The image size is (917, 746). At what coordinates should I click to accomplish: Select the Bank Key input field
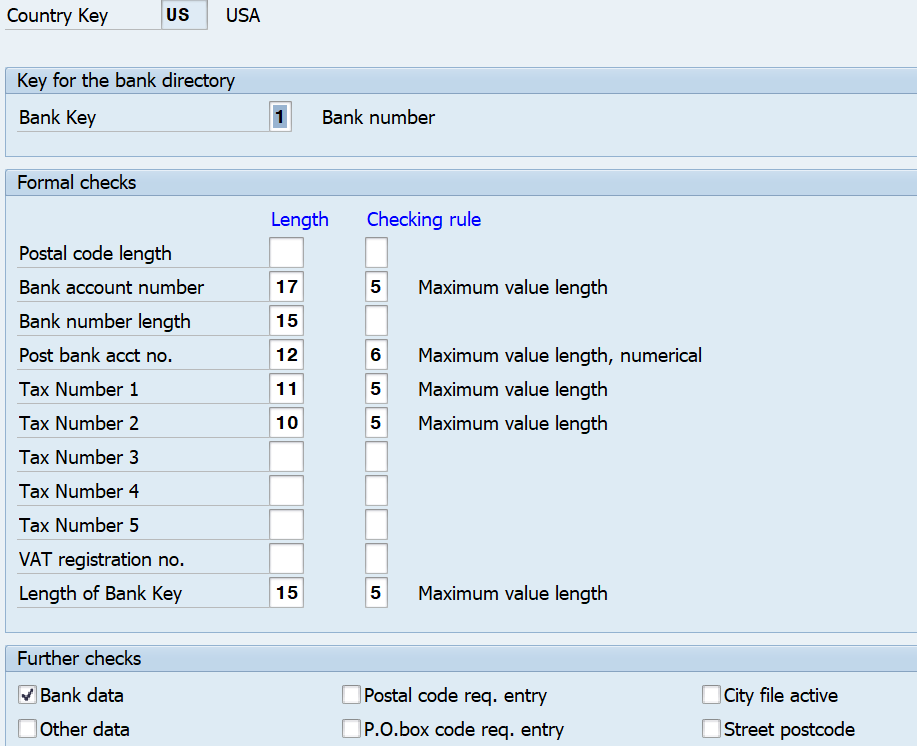pos(280,117)
